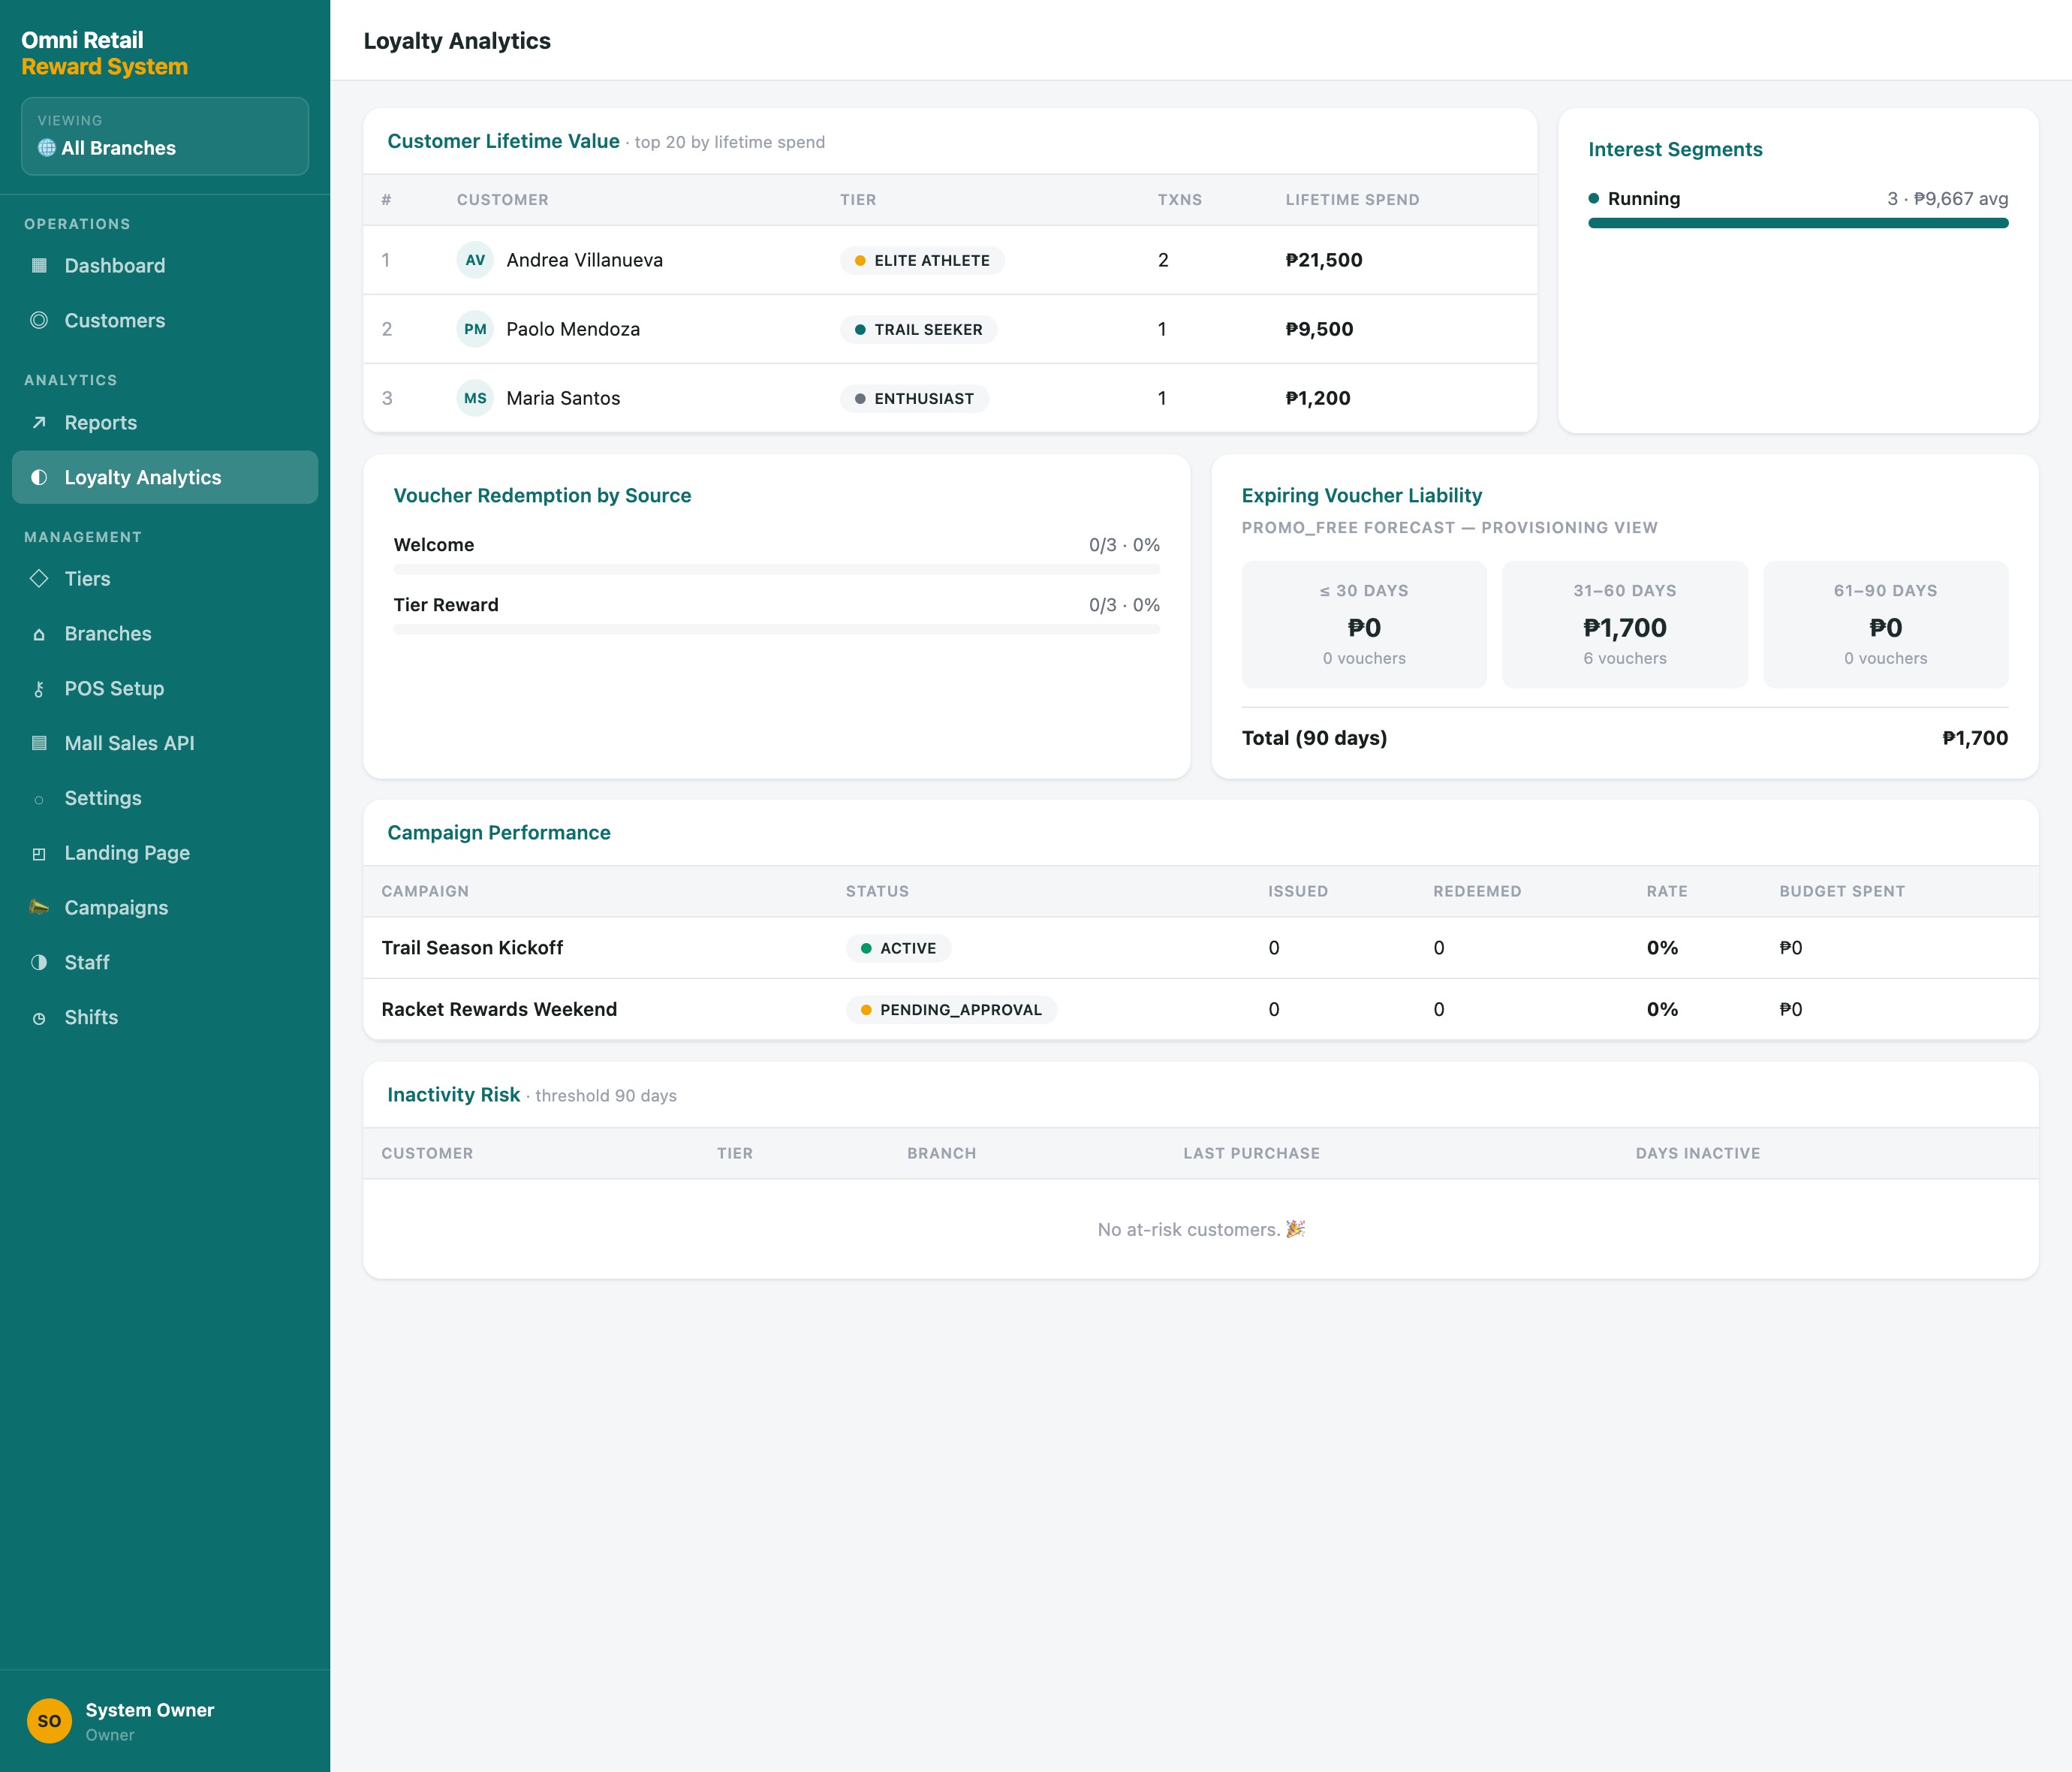Viewport: 2072px width, 1772px height.
Task: Click the ENTHUSIAST tier badge
Action: [914, 398]
